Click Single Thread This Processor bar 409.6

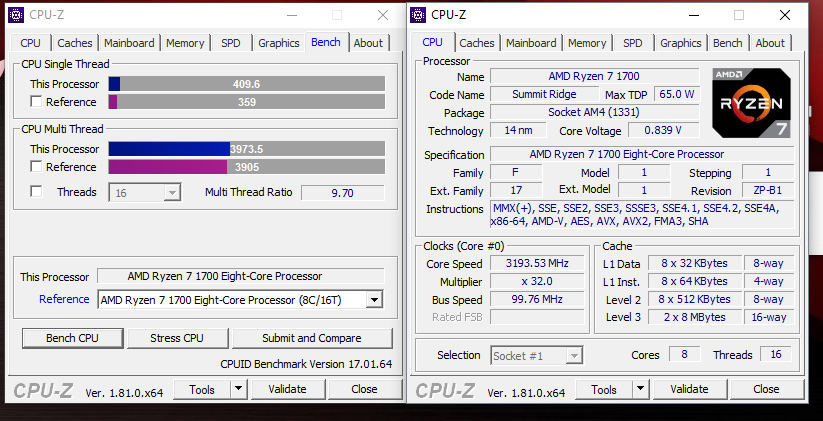[247, 84]
